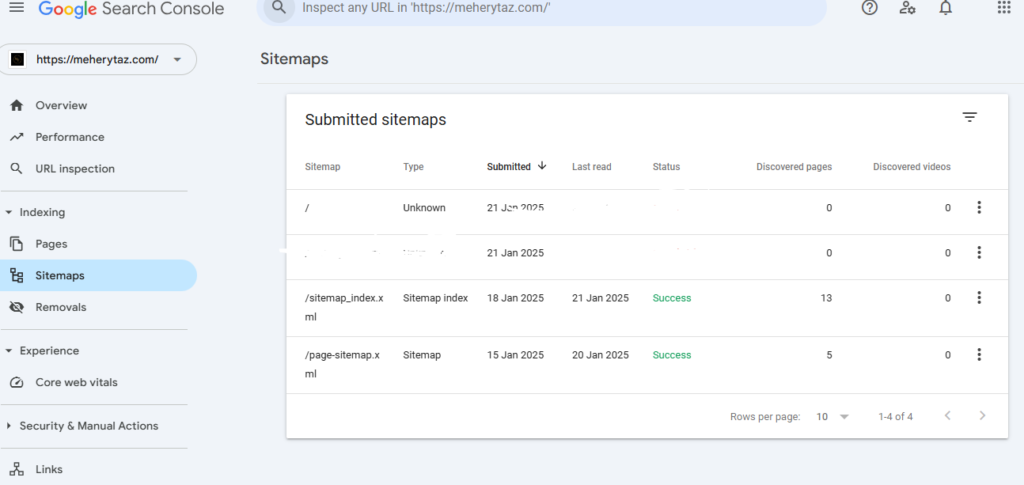Expand Security & Manual Actions section

coord(8,426)
